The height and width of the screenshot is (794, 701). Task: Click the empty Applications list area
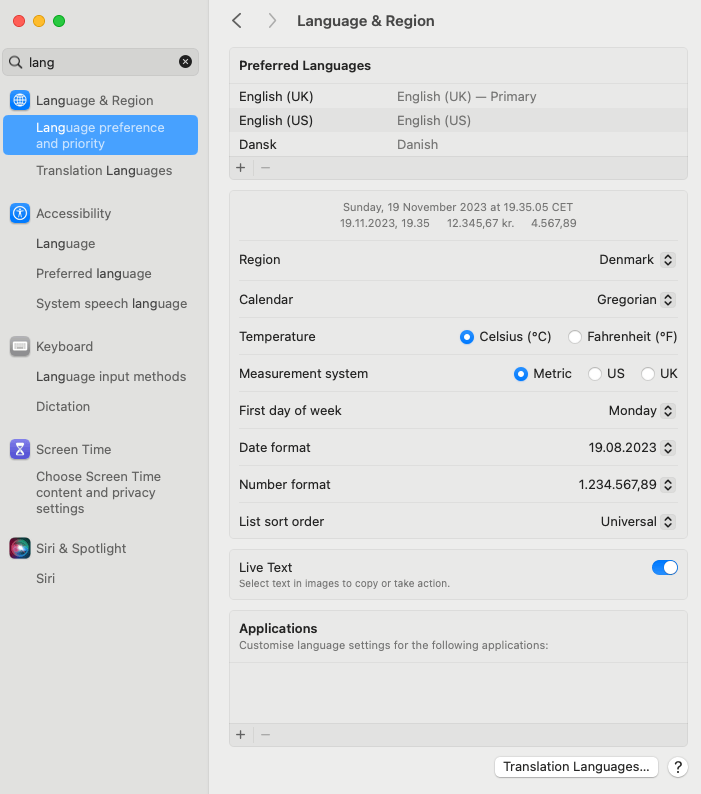click(458, 693)
